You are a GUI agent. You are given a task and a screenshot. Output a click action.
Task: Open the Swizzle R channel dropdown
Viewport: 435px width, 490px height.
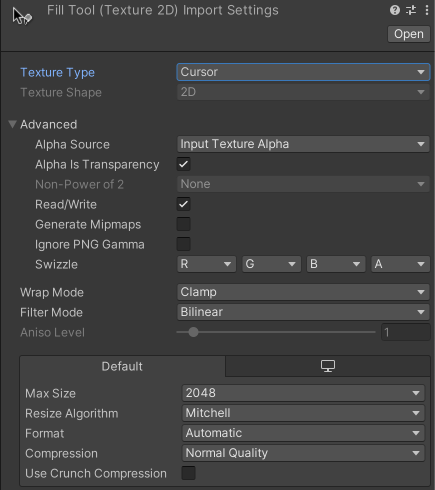click(x=206, y=264)
